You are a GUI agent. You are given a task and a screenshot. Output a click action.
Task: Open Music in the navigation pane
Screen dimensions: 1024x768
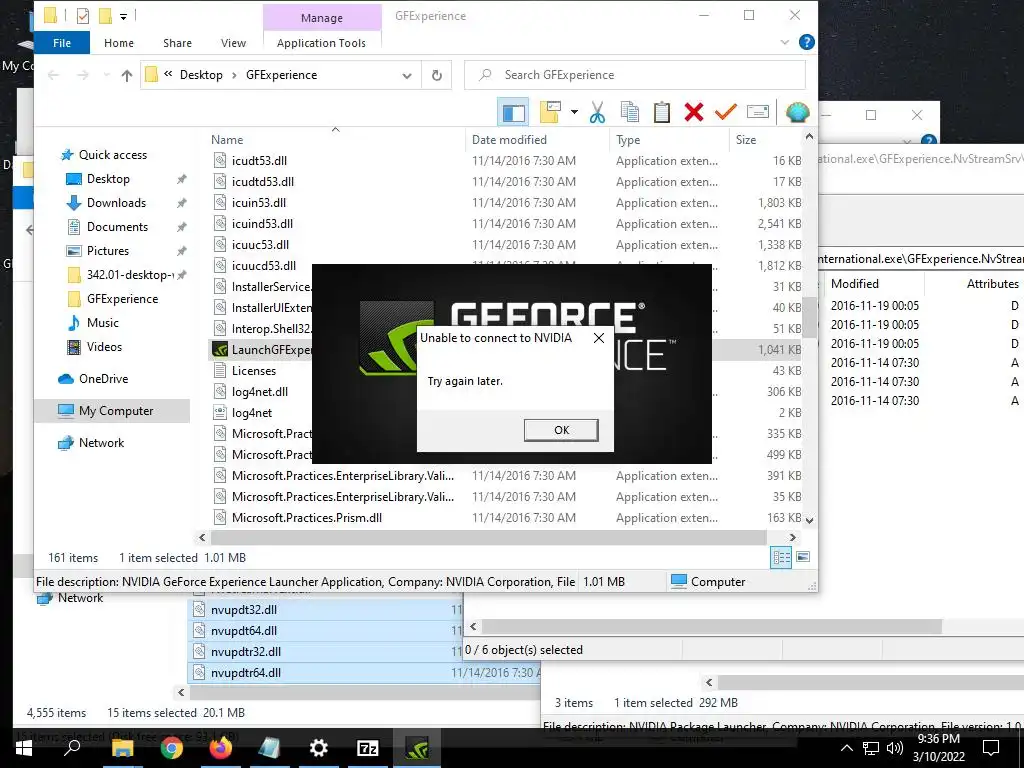(103, 323)
